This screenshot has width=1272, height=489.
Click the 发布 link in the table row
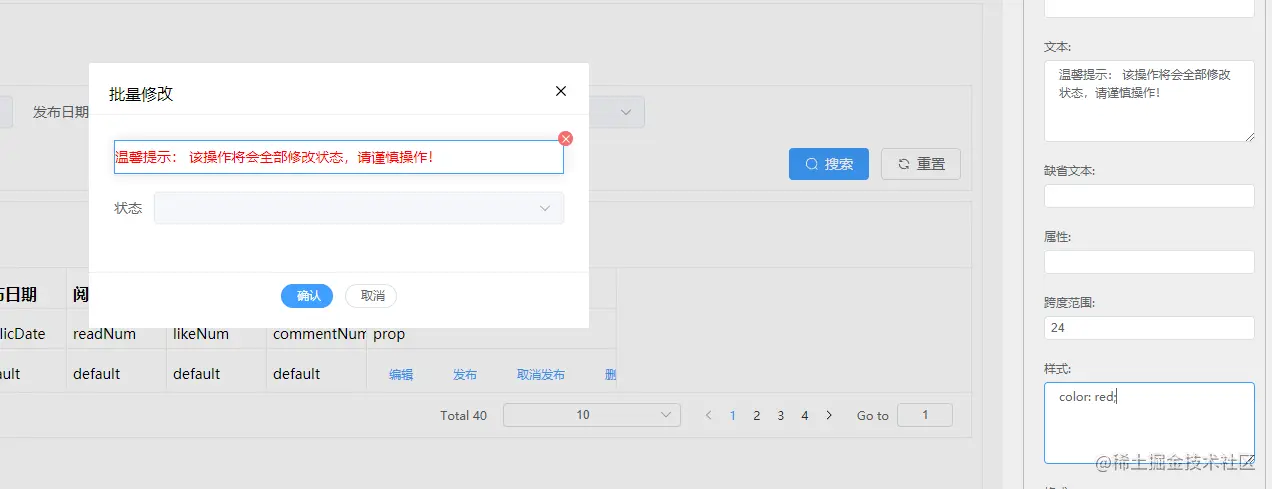coord(465,375)
